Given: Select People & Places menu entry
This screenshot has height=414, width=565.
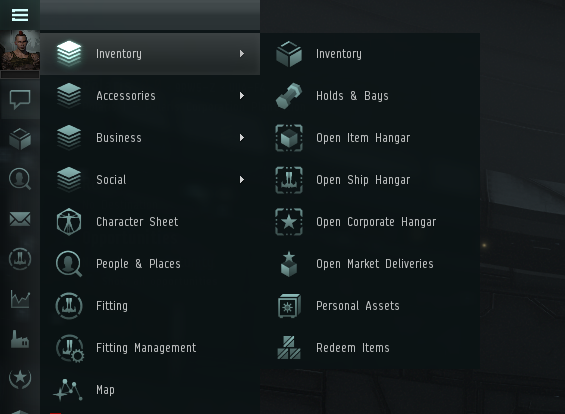Looking at the screenshot, I should pyautogui.click(x=150, y=264).
